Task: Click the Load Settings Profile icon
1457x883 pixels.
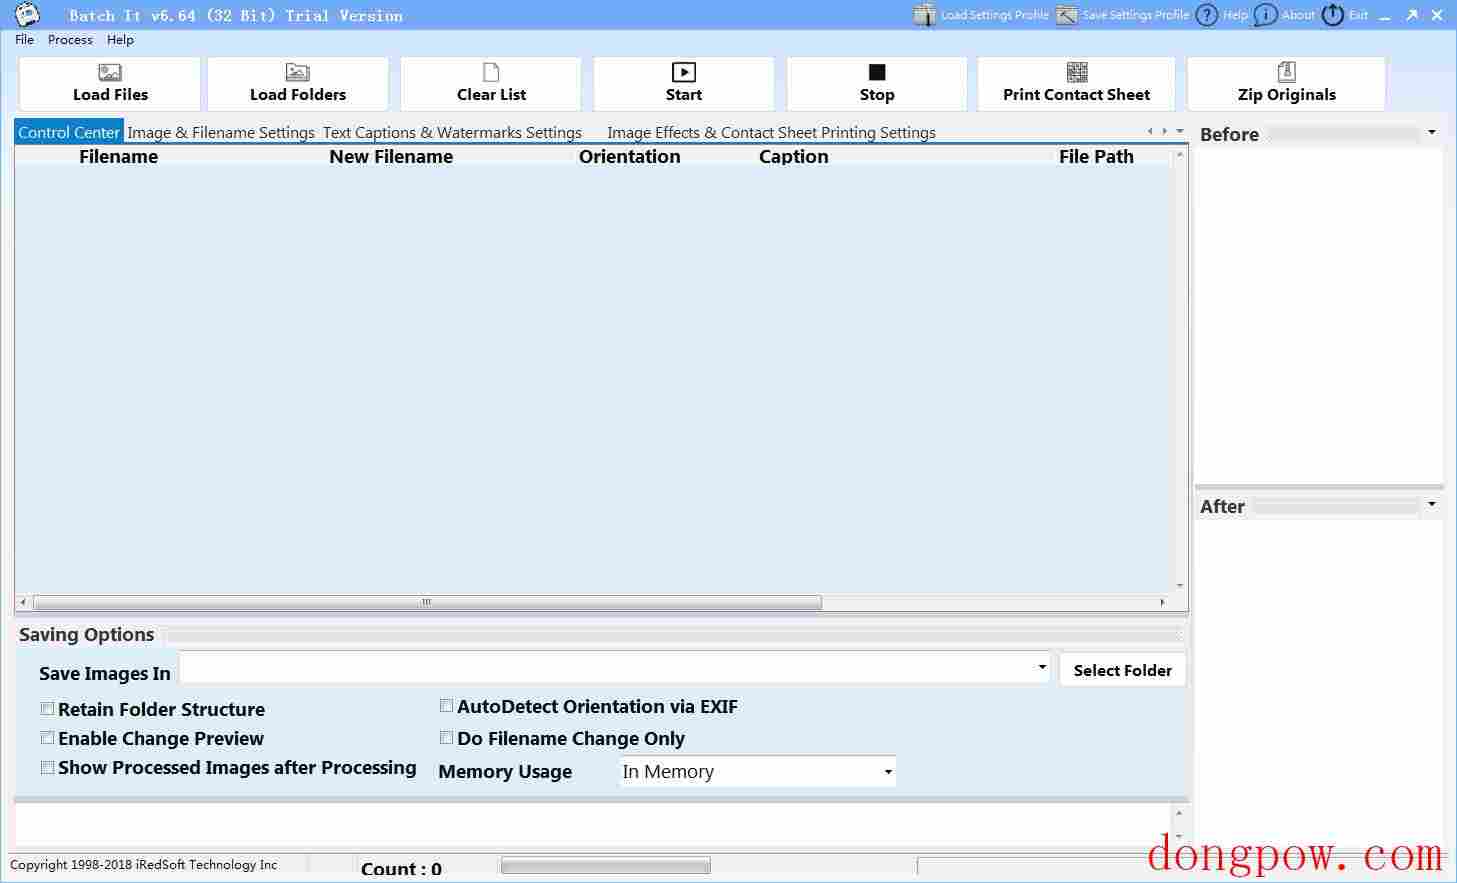Action: (x=925, y=15)
